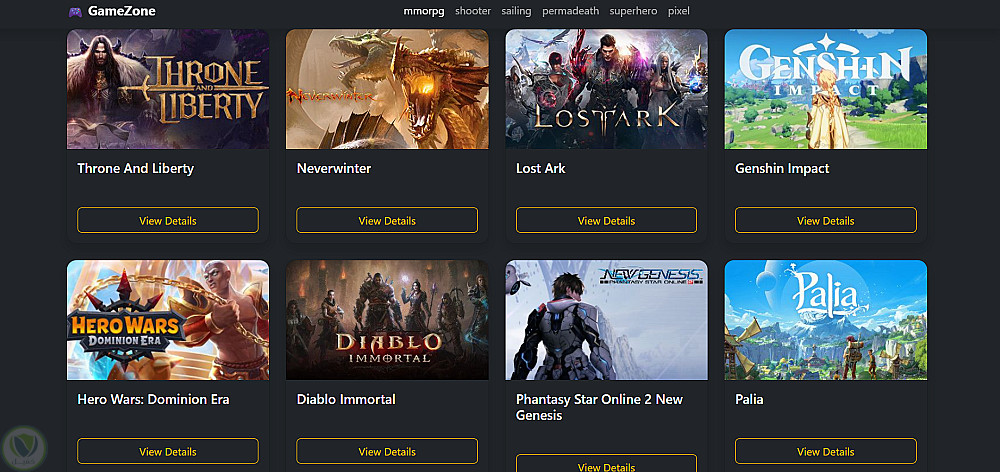
Task: Open the permadeath category
Action: click(x=570, y=11)
